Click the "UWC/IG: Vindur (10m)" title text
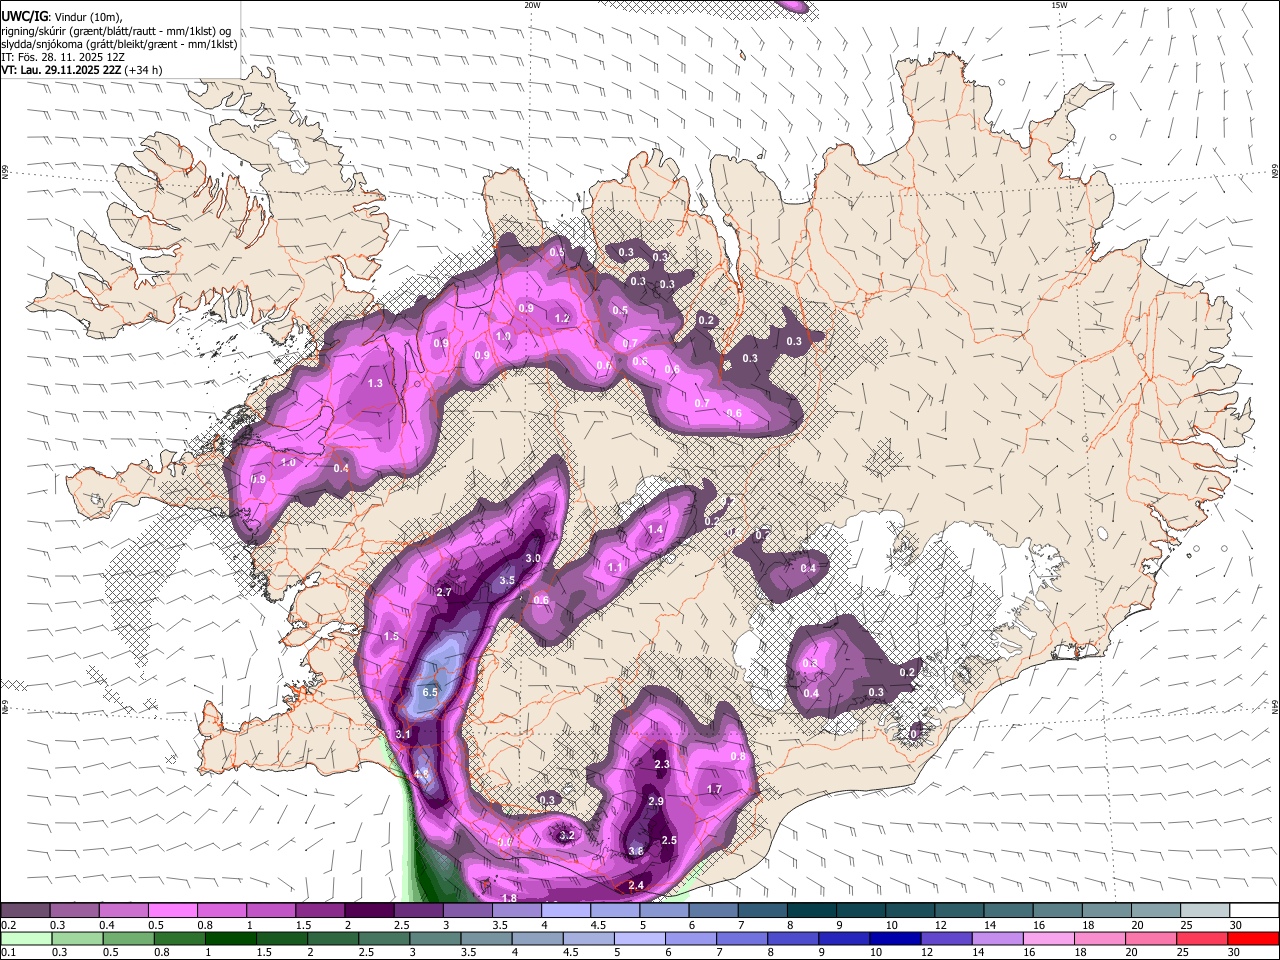 (60, 16)
